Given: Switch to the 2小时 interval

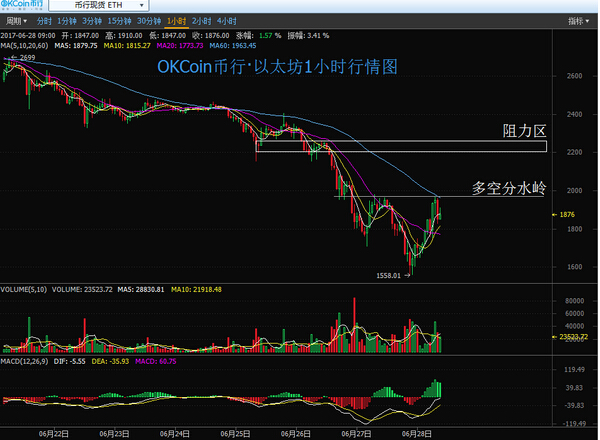Looking at the screenshot, I should click(201, 20).
